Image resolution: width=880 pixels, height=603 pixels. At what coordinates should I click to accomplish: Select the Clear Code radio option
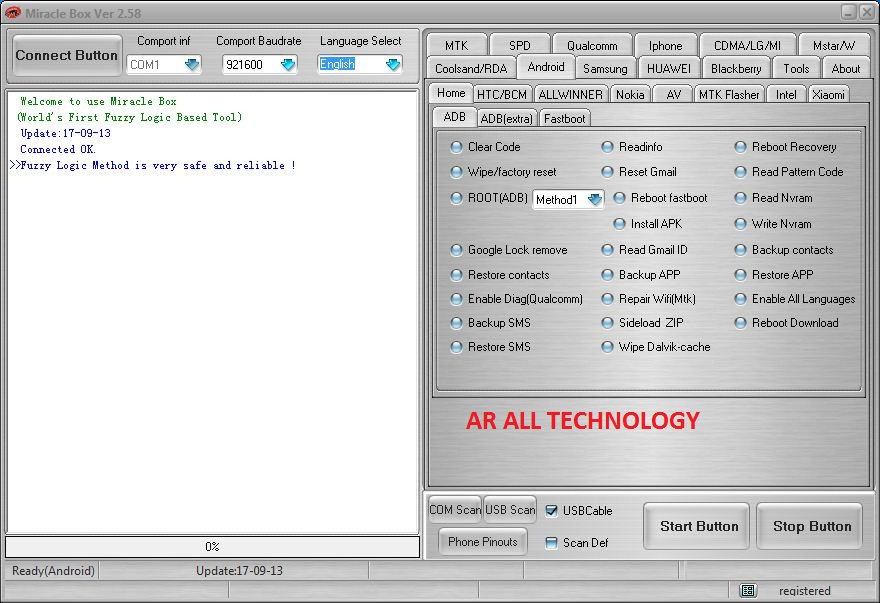point(456,147)
